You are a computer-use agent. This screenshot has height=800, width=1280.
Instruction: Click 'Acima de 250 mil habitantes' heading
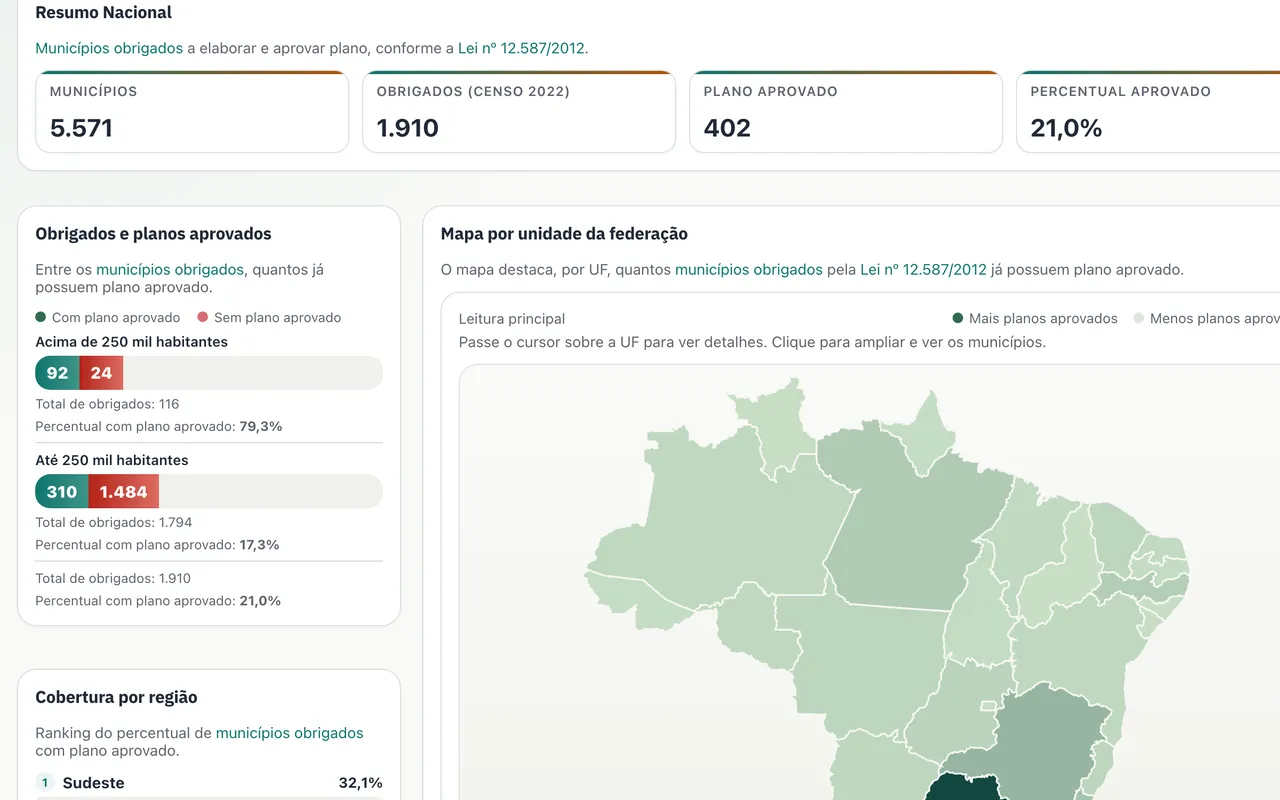pos(131,341)
